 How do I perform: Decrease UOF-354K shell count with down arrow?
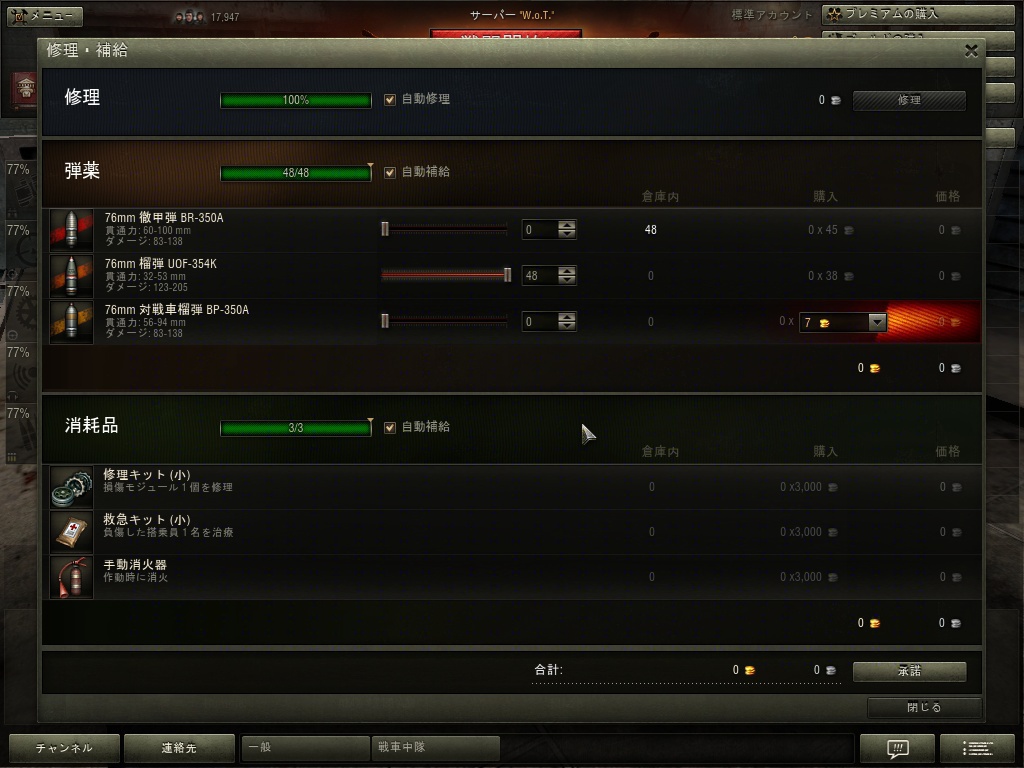(567, 280)
